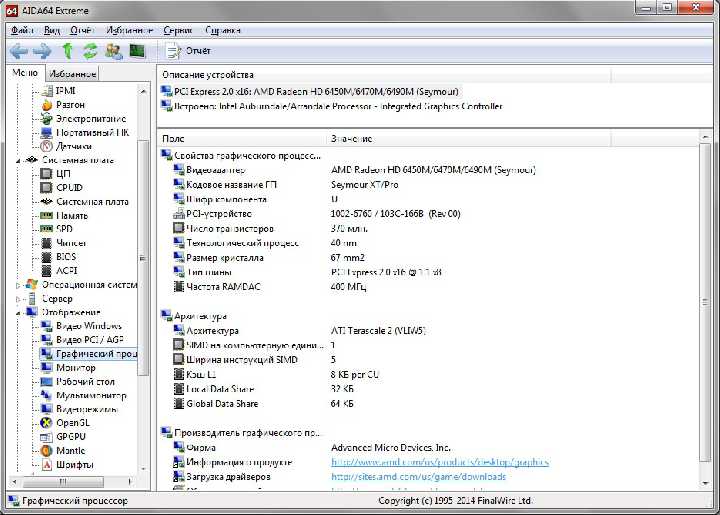
Task: Select Видео Windows tree item
Action: pos(81,326)
